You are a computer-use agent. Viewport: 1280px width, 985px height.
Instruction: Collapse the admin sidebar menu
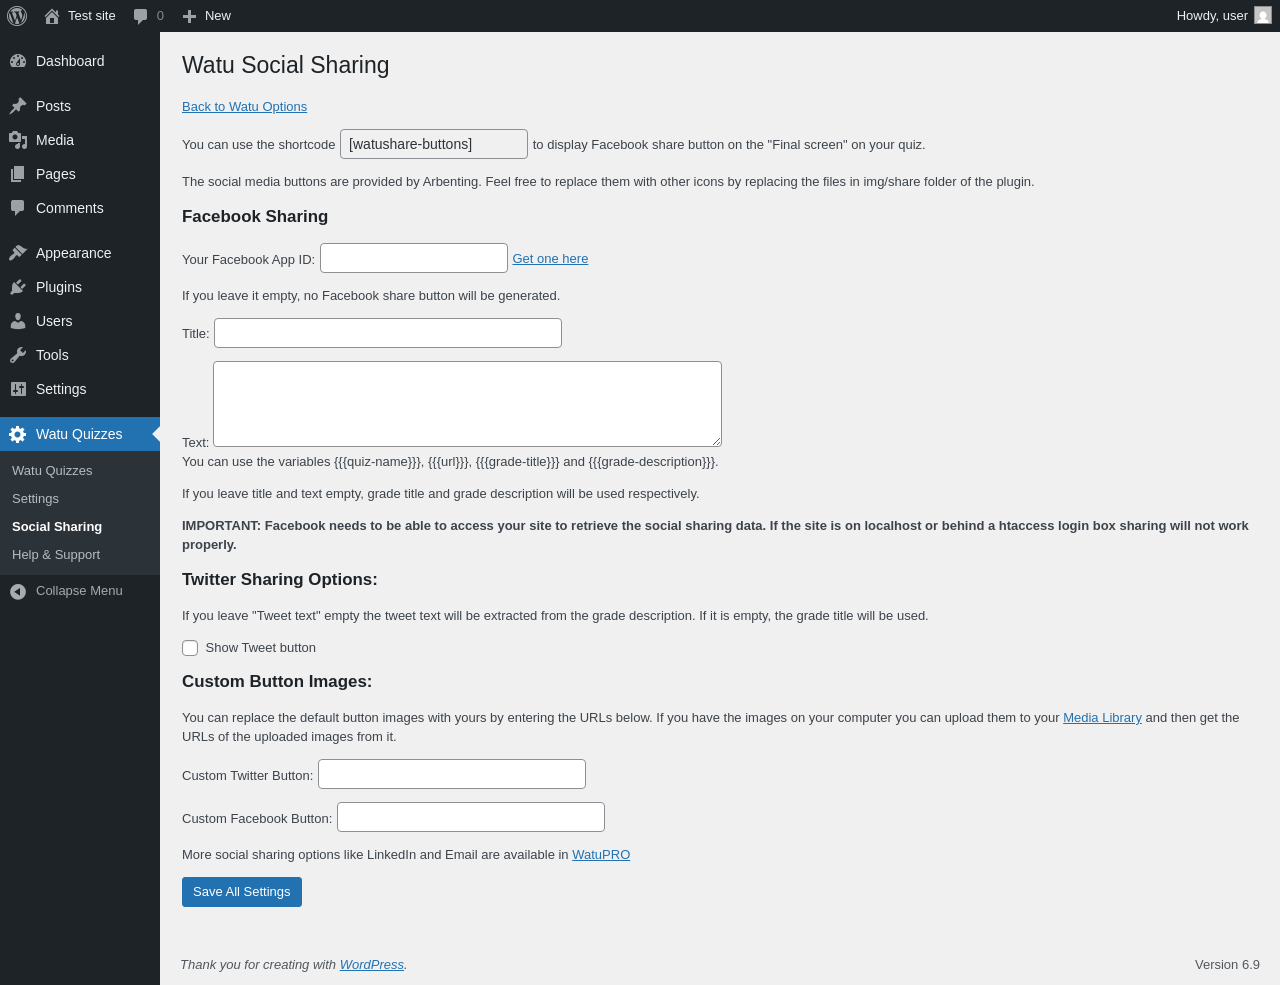66,591
